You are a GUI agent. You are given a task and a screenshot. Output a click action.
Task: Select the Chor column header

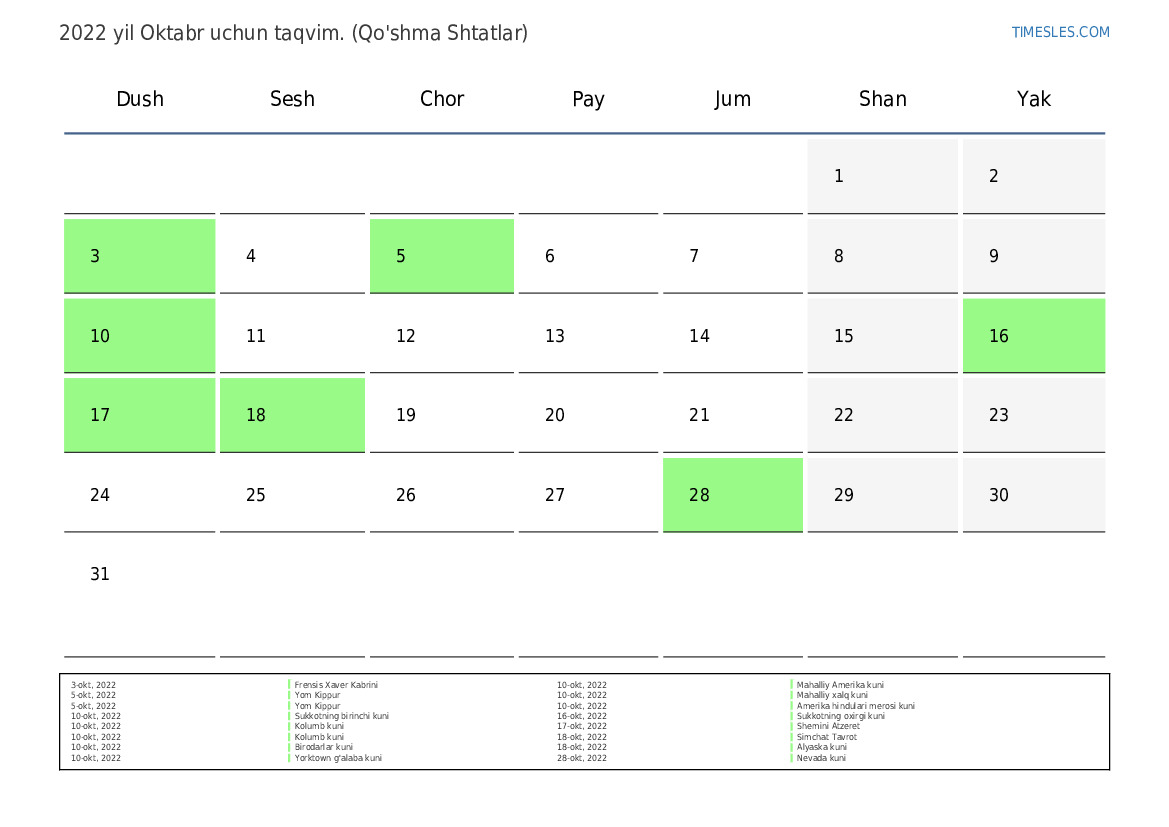(442, 99)
